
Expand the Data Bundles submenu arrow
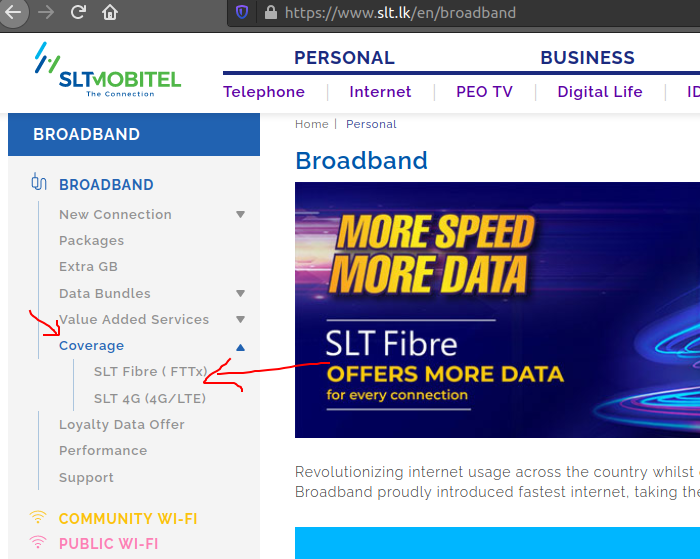click(241, 293)
